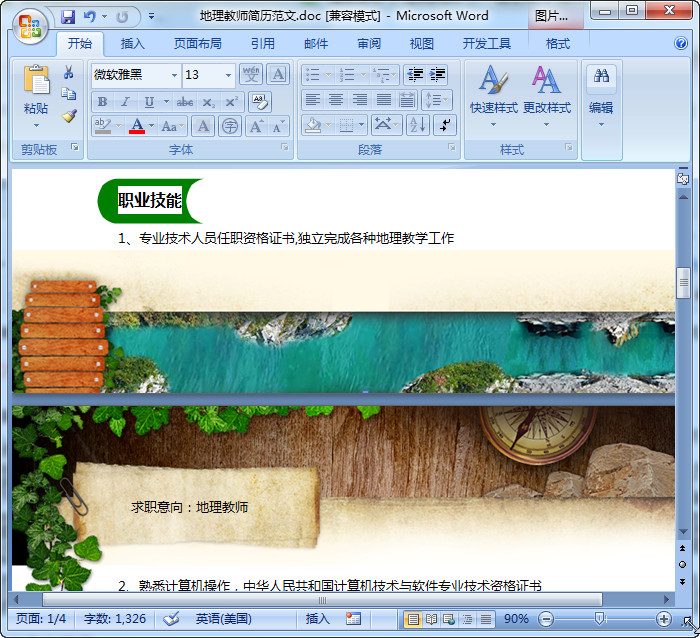Click the macro recording status icon
The image size is (700, 638).
click(353, 619)
